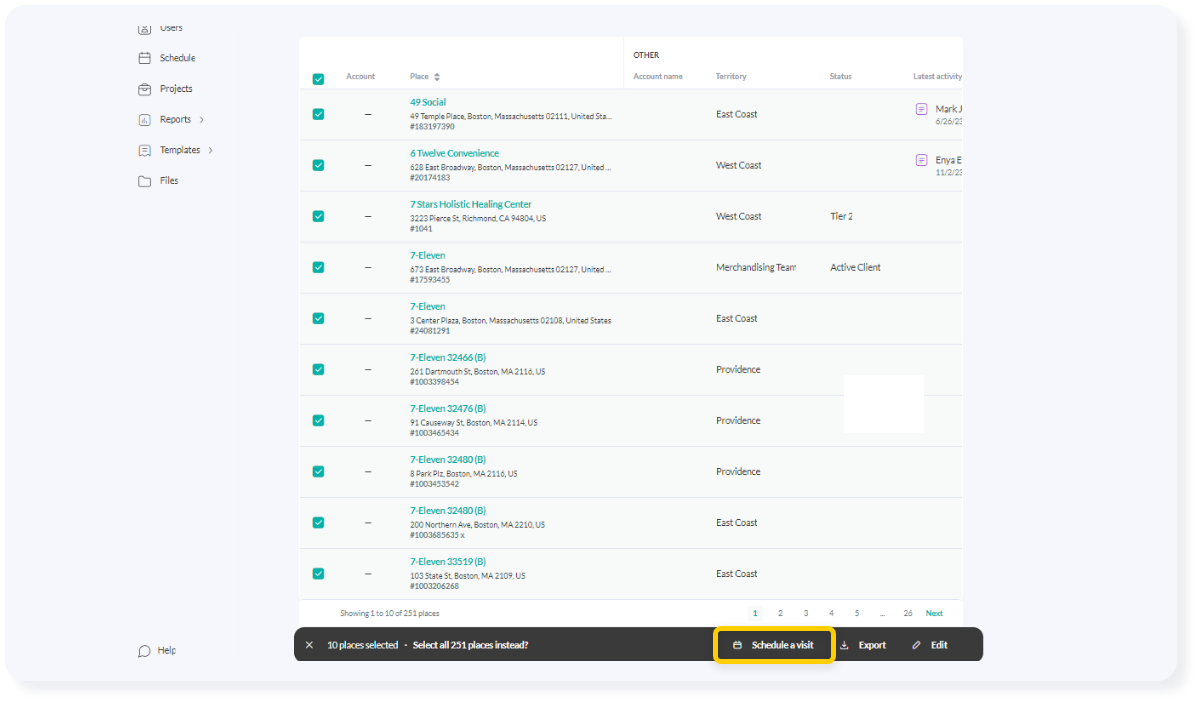The width and height of the screenshot is (1202, 706).
Task: Click the Projects briefcase icon
Action: [x=143, y=88]
